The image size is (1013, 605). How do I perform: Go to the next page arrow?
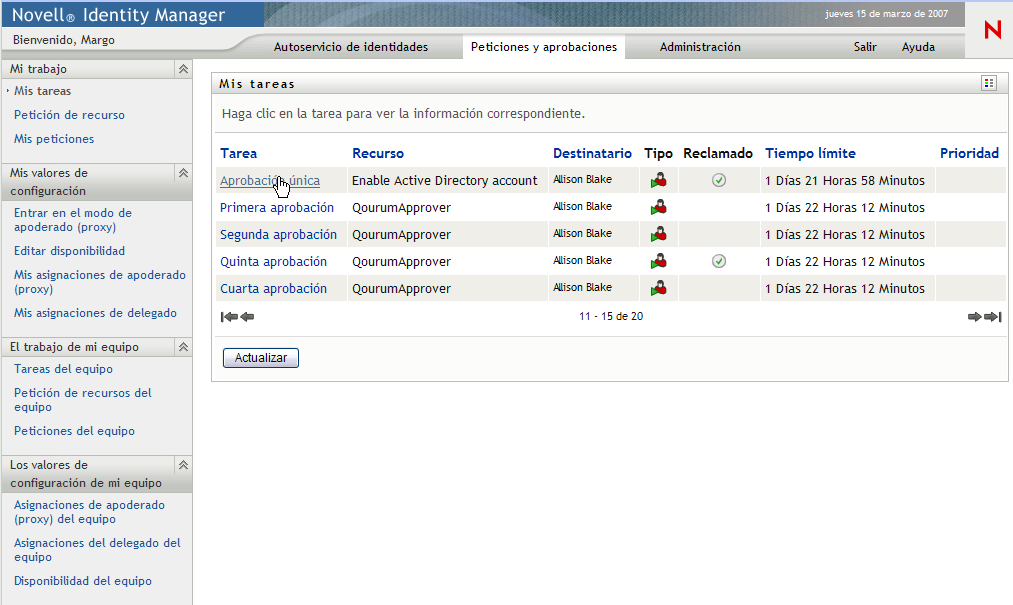point(975,316)
